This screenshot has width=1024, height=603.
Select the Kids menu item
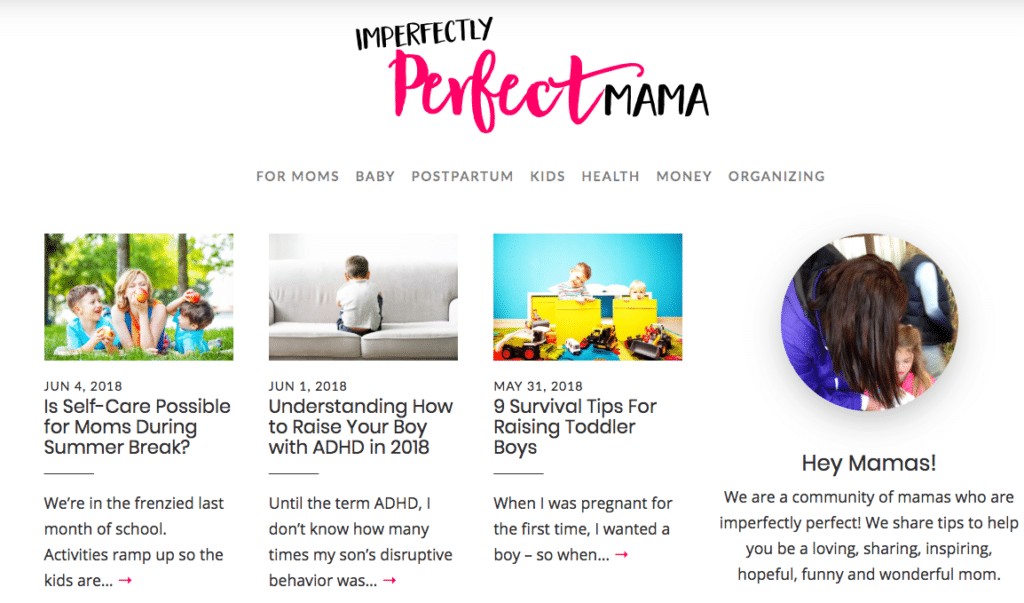(547, 176)
